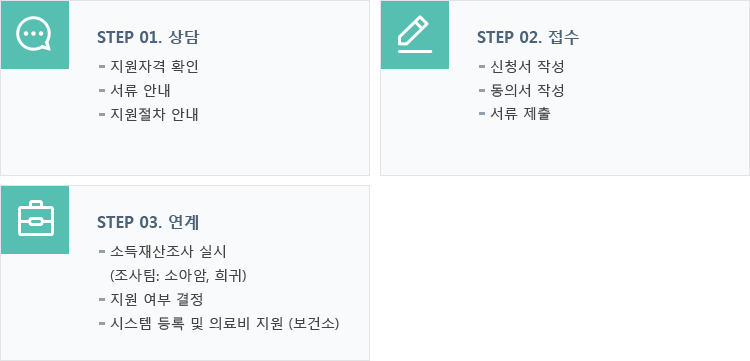Select the STEP 01. 상담 heading
The width and height of the screenshot is (750, 361).
coord(148,37)
